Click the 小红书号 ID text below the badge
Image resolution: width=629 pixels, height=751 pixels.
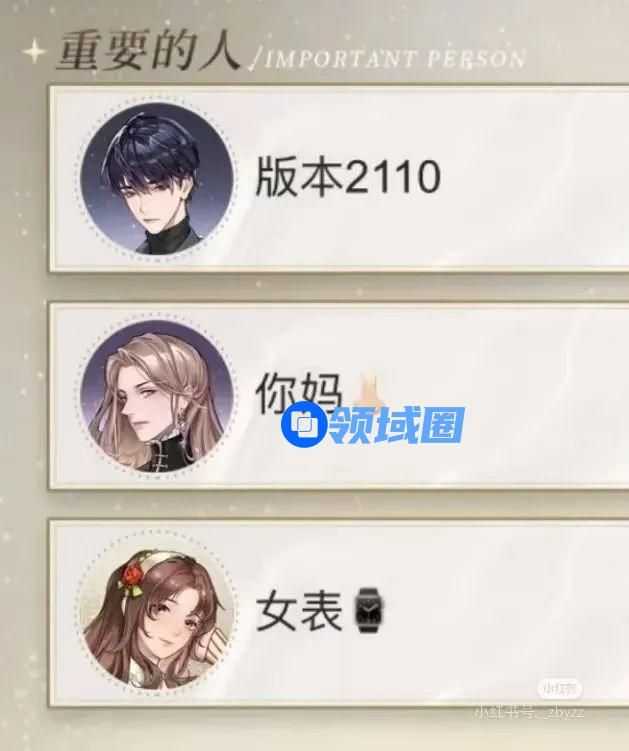coord(529,712)
